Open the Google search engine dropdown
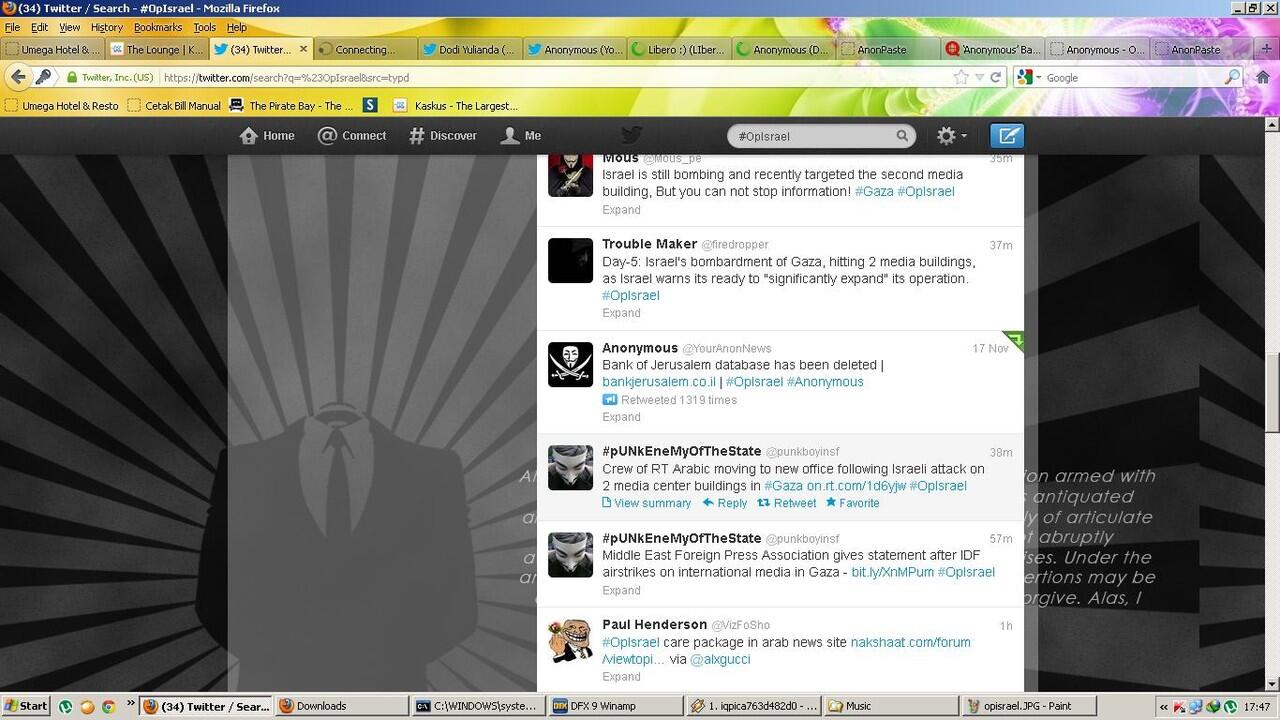Screen dimensions: 1280x720 coord(1030,77)
